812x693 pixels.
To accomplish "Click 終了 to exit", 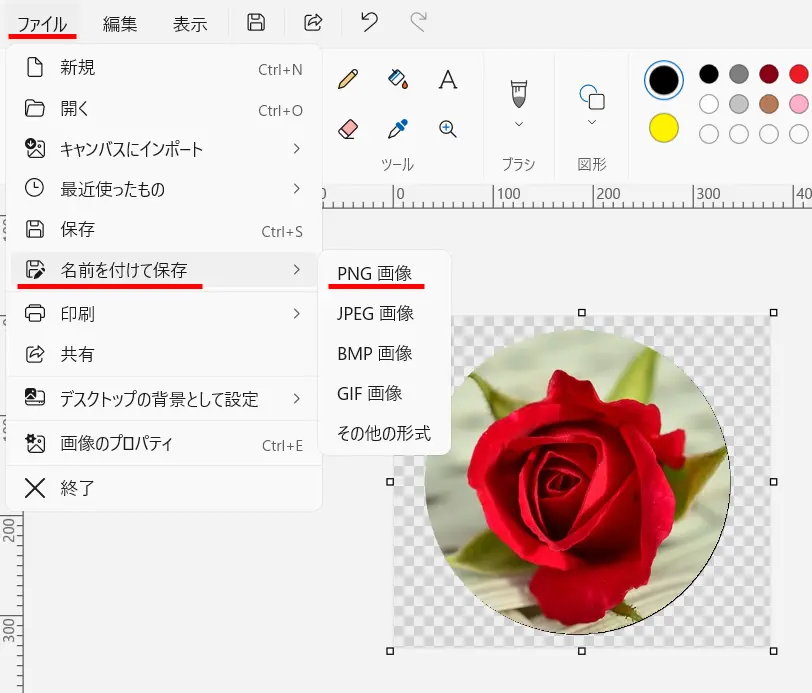I will point(164,488).
